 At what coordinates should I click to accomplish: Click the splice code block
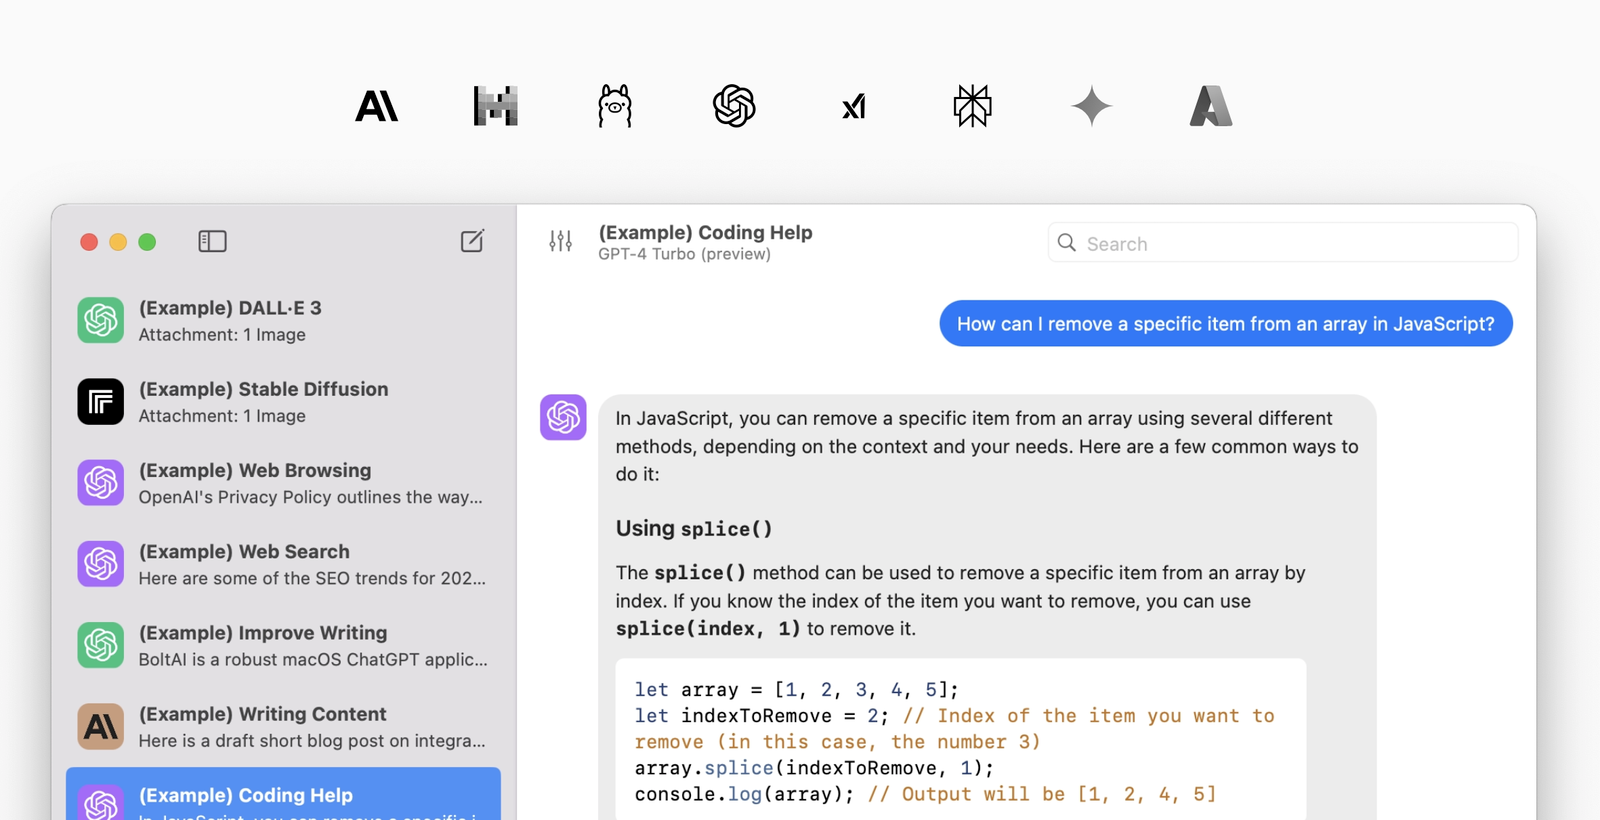tap(961, 740)
